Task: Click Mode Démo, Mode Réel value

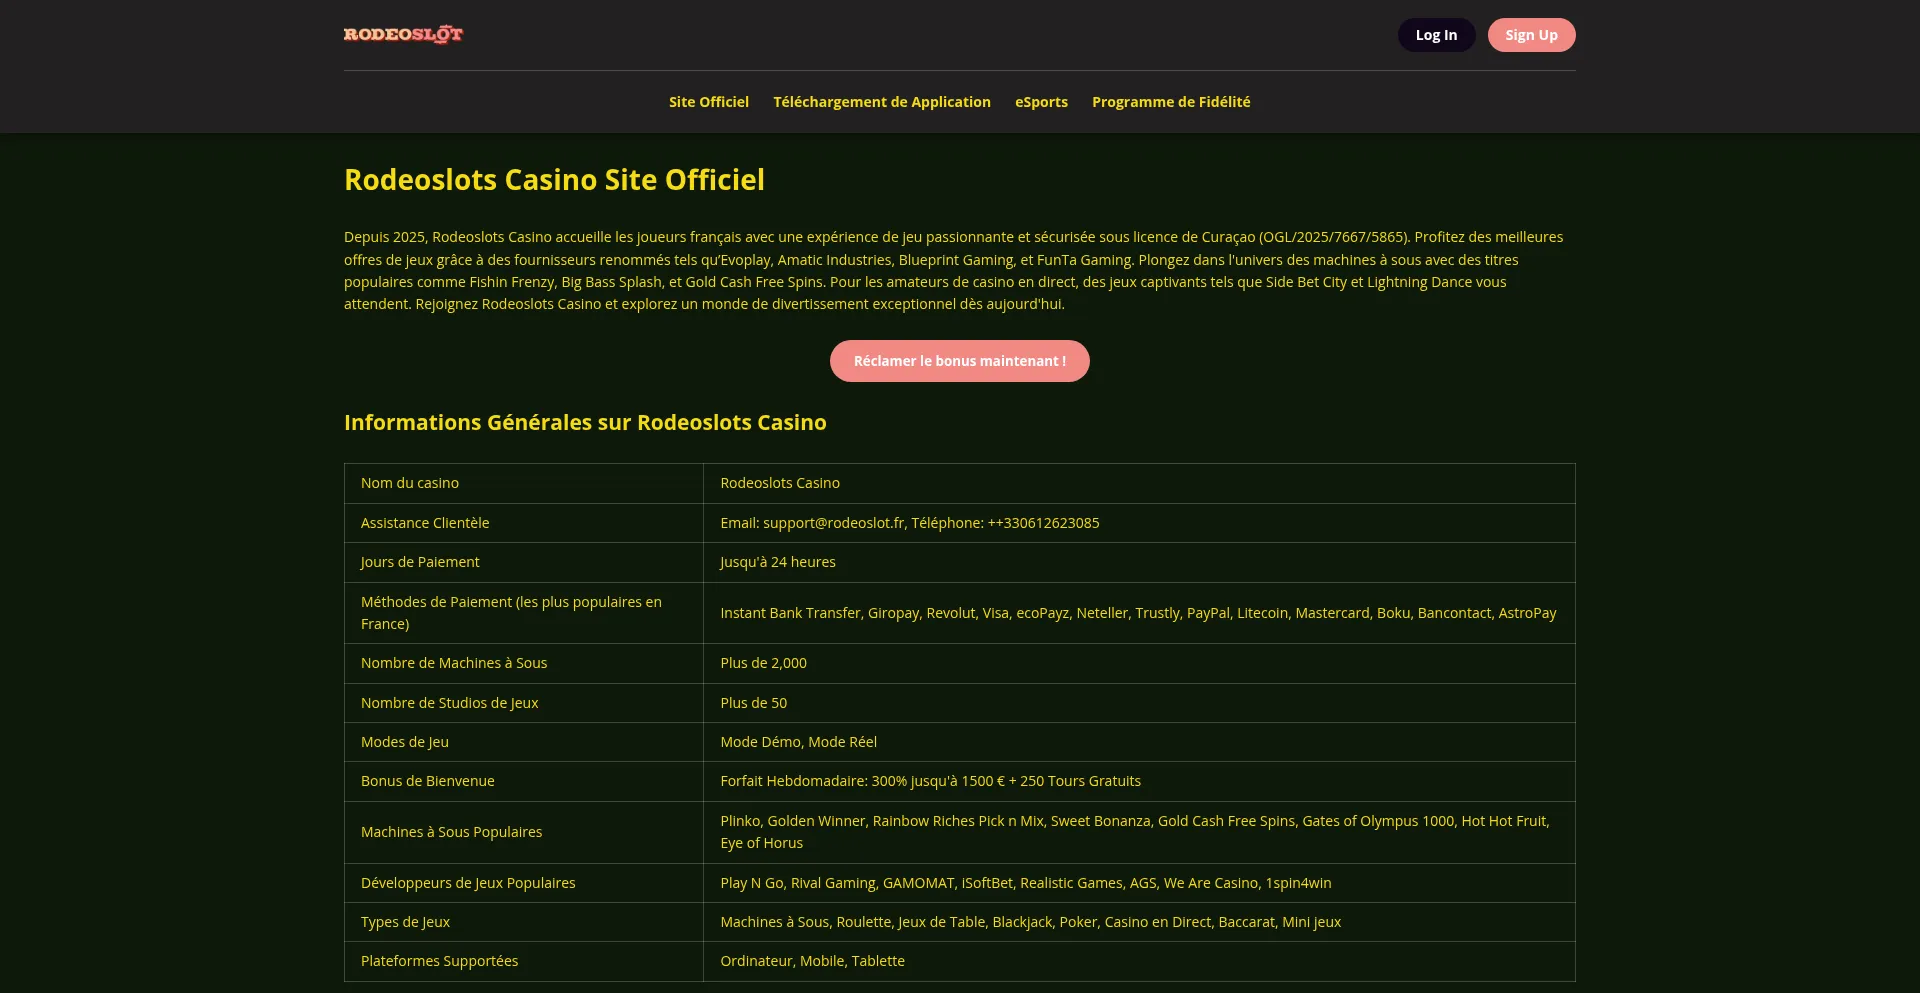Action: pyautogui.click(x=1139, y=742)
